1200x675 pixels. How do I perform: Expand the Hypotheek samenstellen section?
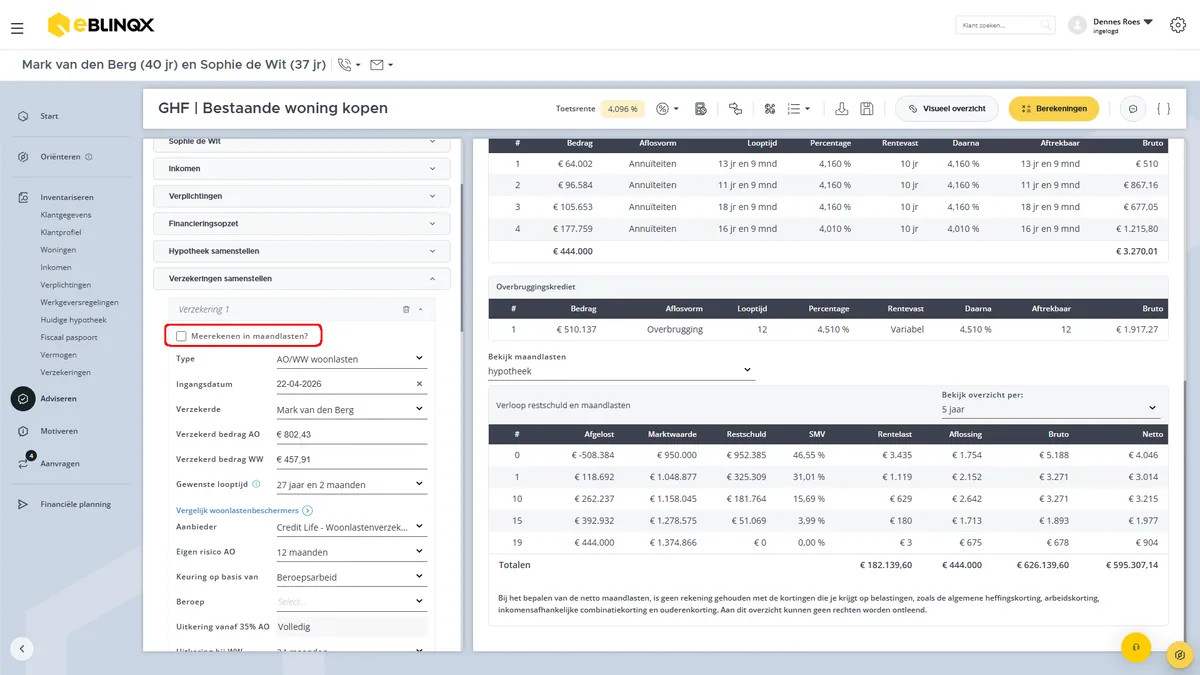[302, 251]
